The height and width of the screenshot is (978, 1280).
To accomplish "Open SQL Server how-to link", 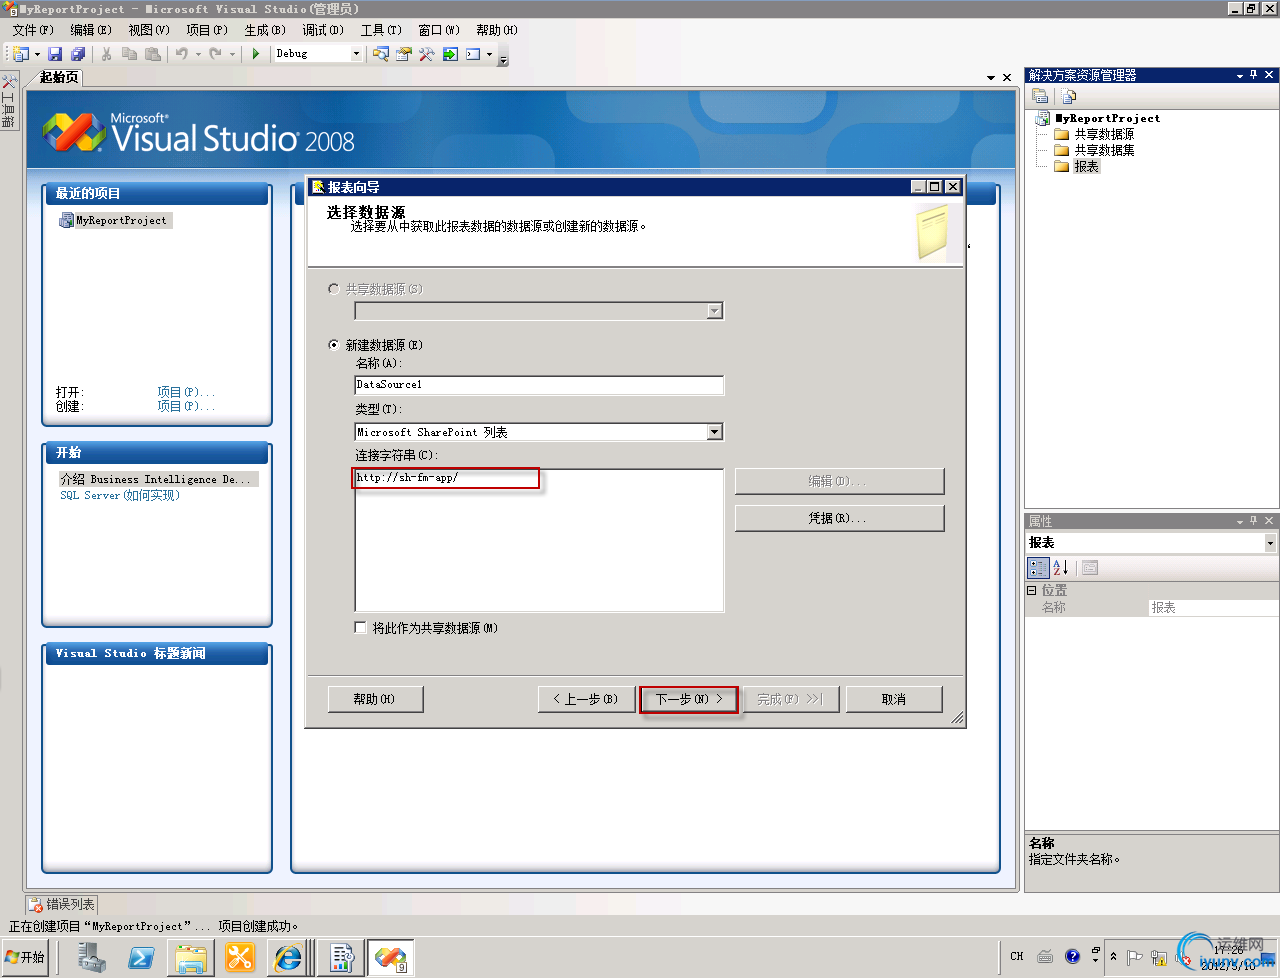I will pos(120,495).
